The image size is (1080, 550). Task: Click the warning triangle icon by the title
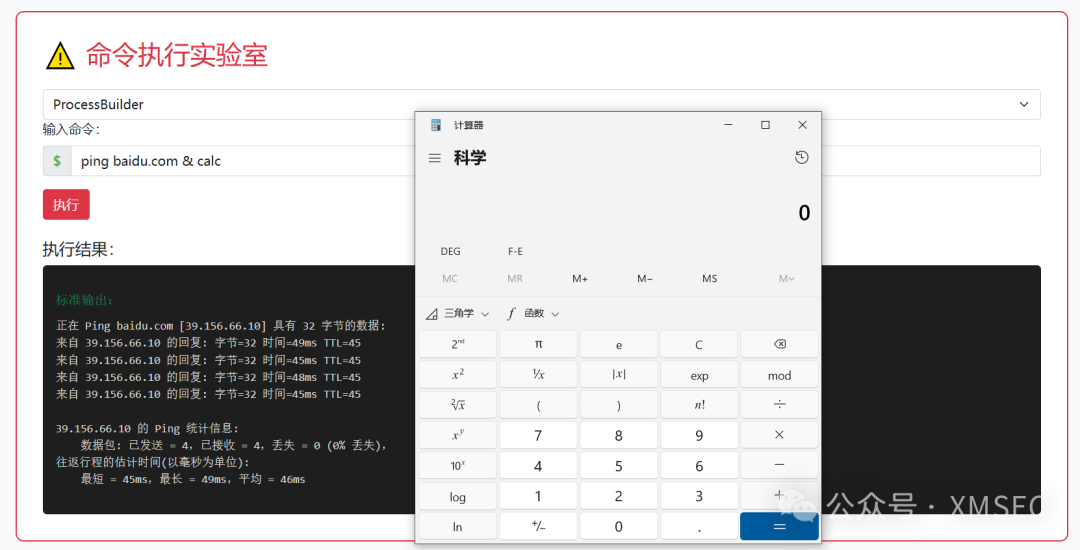pyautogui.click(x=60, y=56)
